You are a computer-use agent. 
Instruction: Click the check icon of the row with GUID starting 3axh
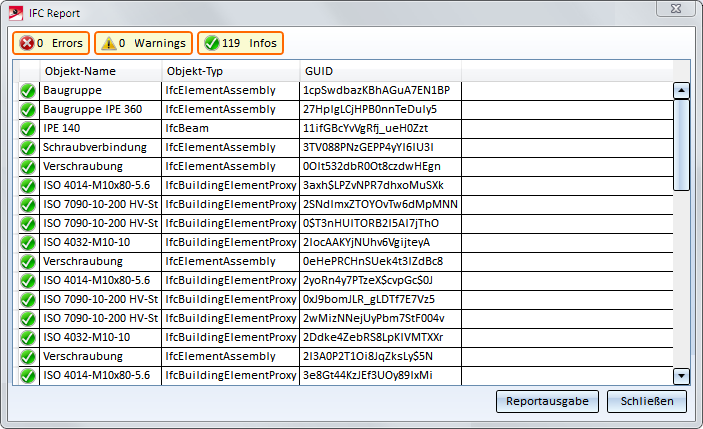tap(28, 186)
